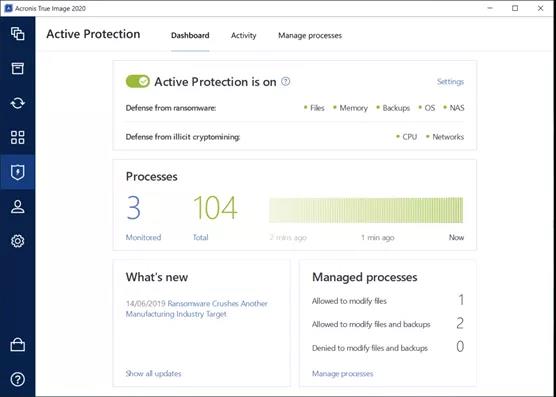Viewport: 556px width, 397px height.
Task: Open the Help question mark in sidebar
Action: click(x=17, y=379)
